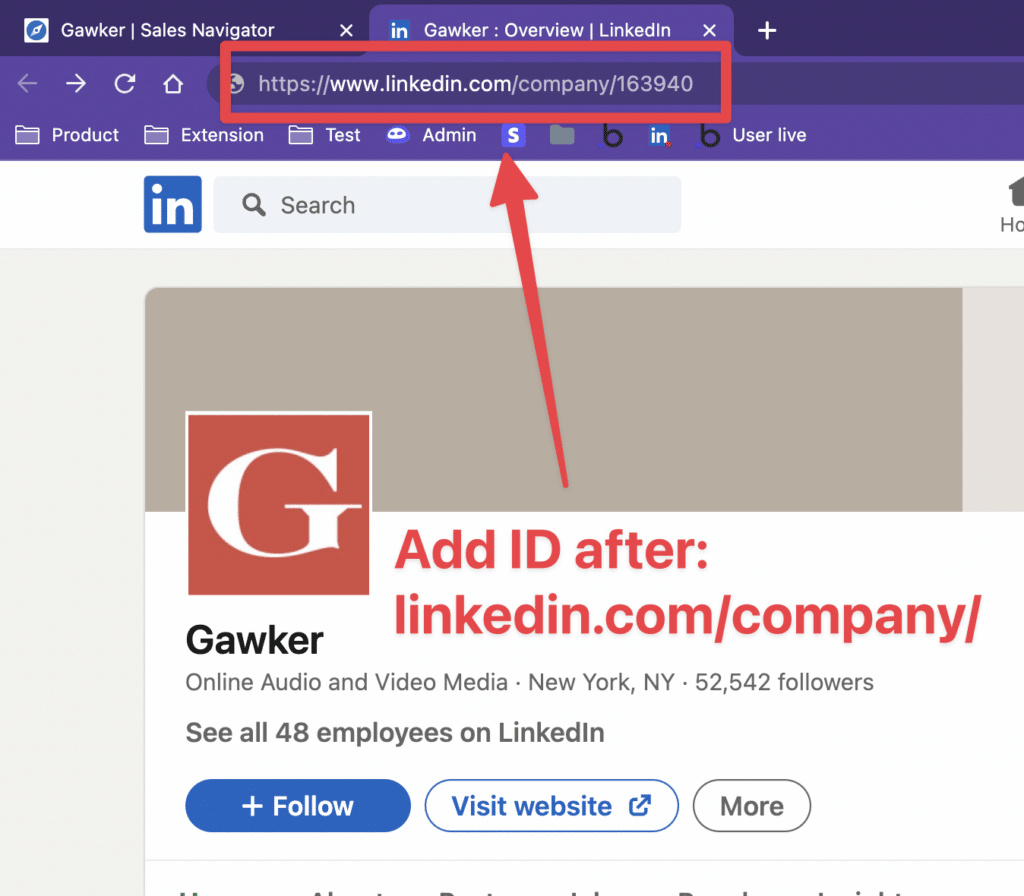Click the LinkedIn logo
Viewport: 1024px width, 896px height.
tap(172, 204)
